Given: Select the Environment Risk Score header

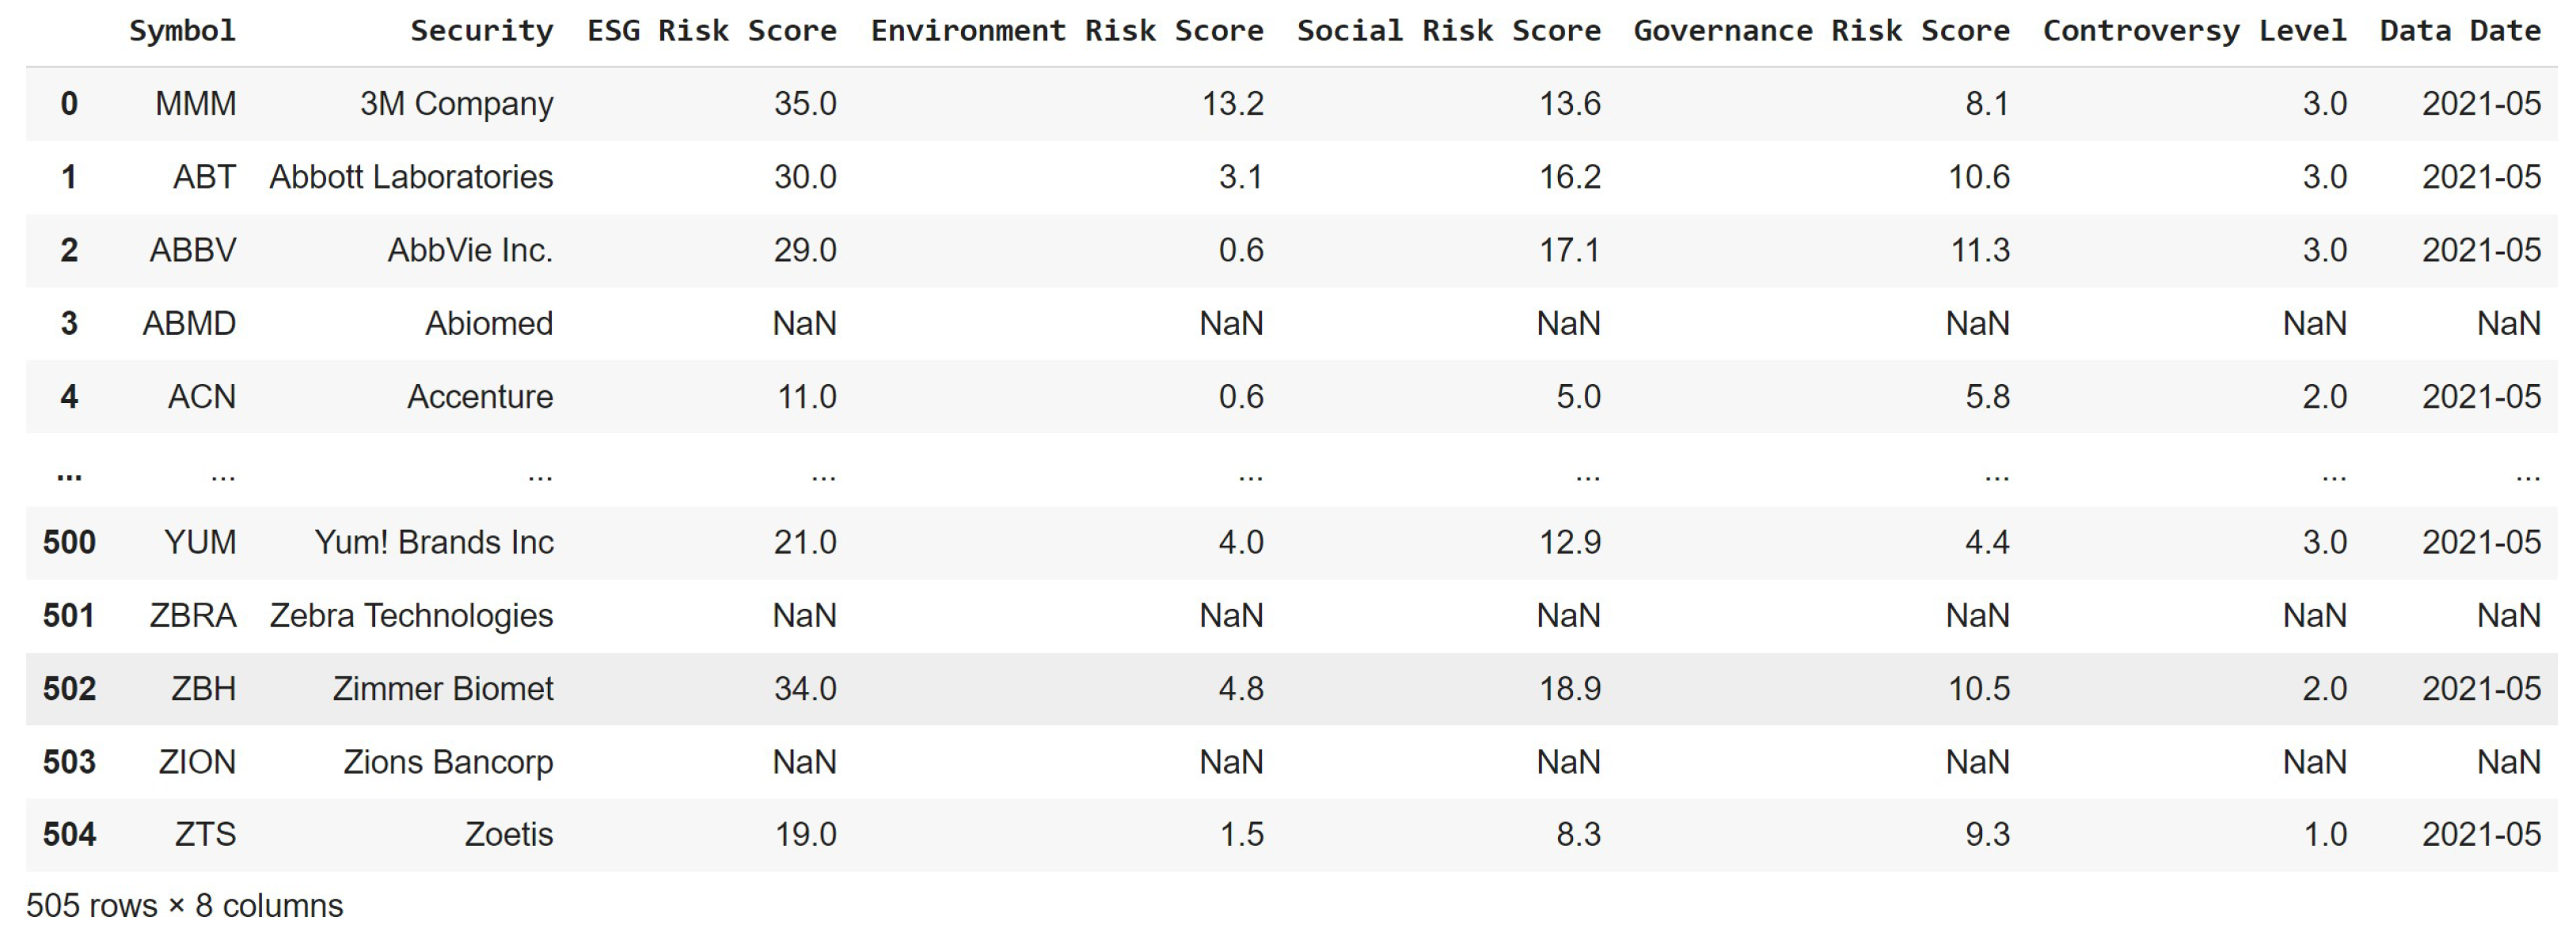Looking at the screenshot, I should tap(1066, 31).
